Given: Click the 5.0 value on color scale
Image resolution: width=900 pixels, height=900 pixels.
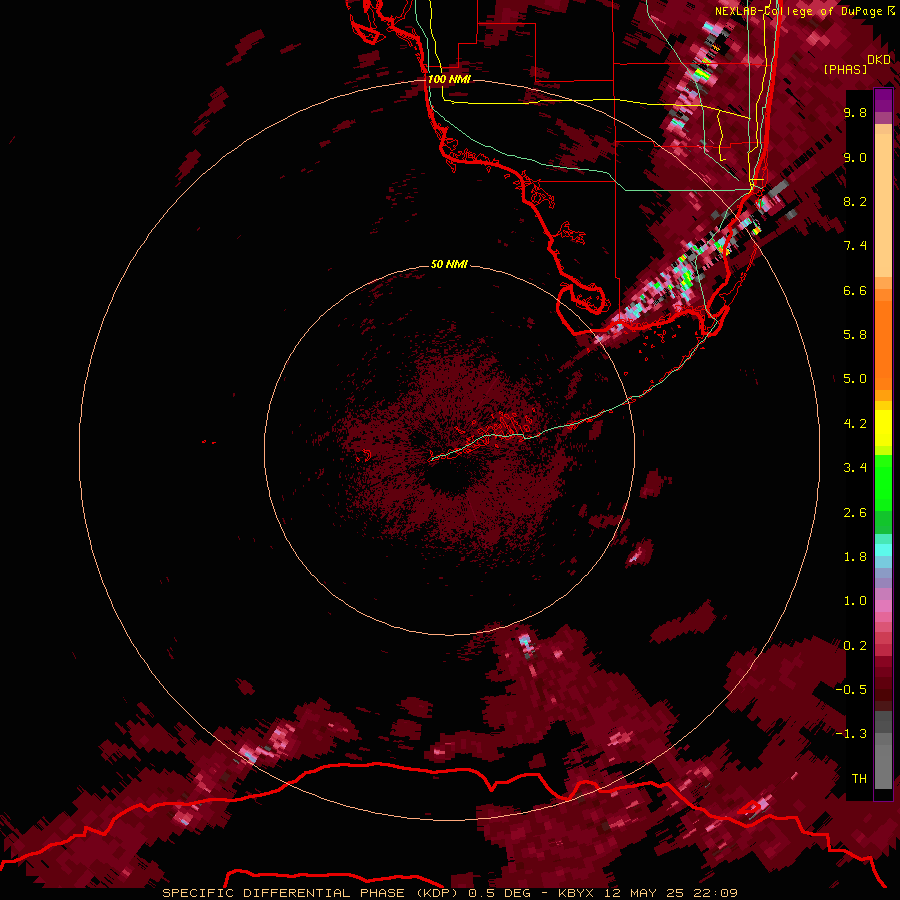Looking at the screenshot, I should [x=855, y=379].
